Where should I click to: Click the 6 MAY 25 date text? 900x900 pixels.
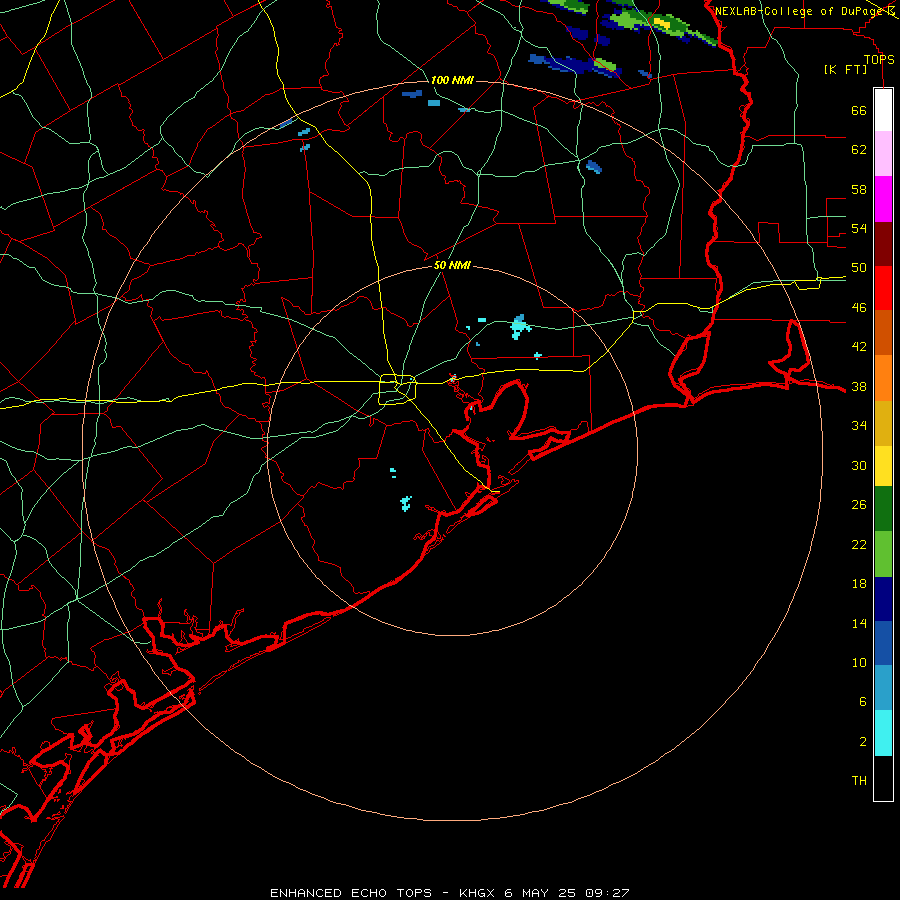(541, 893)
